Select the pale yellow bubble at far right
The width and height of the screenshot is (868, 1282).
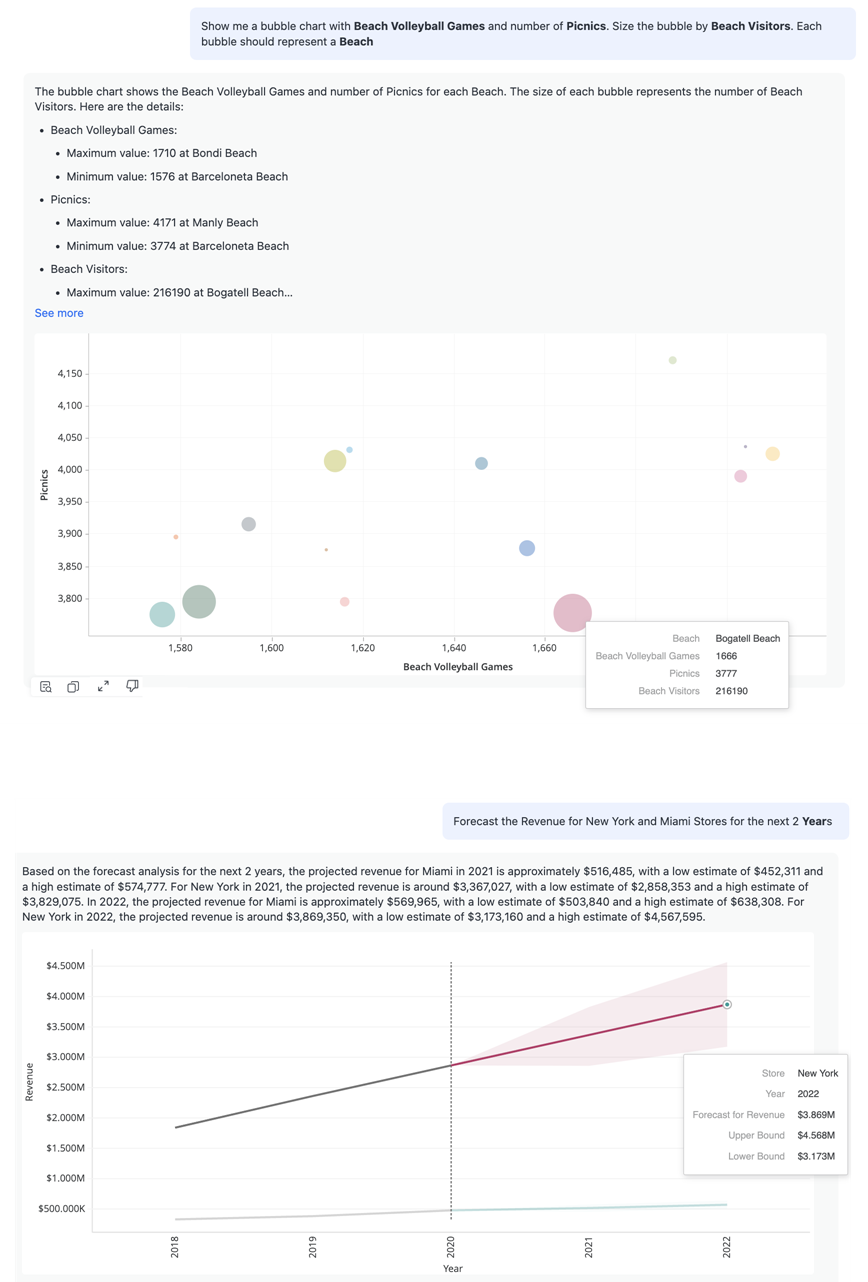coord(773,454)
